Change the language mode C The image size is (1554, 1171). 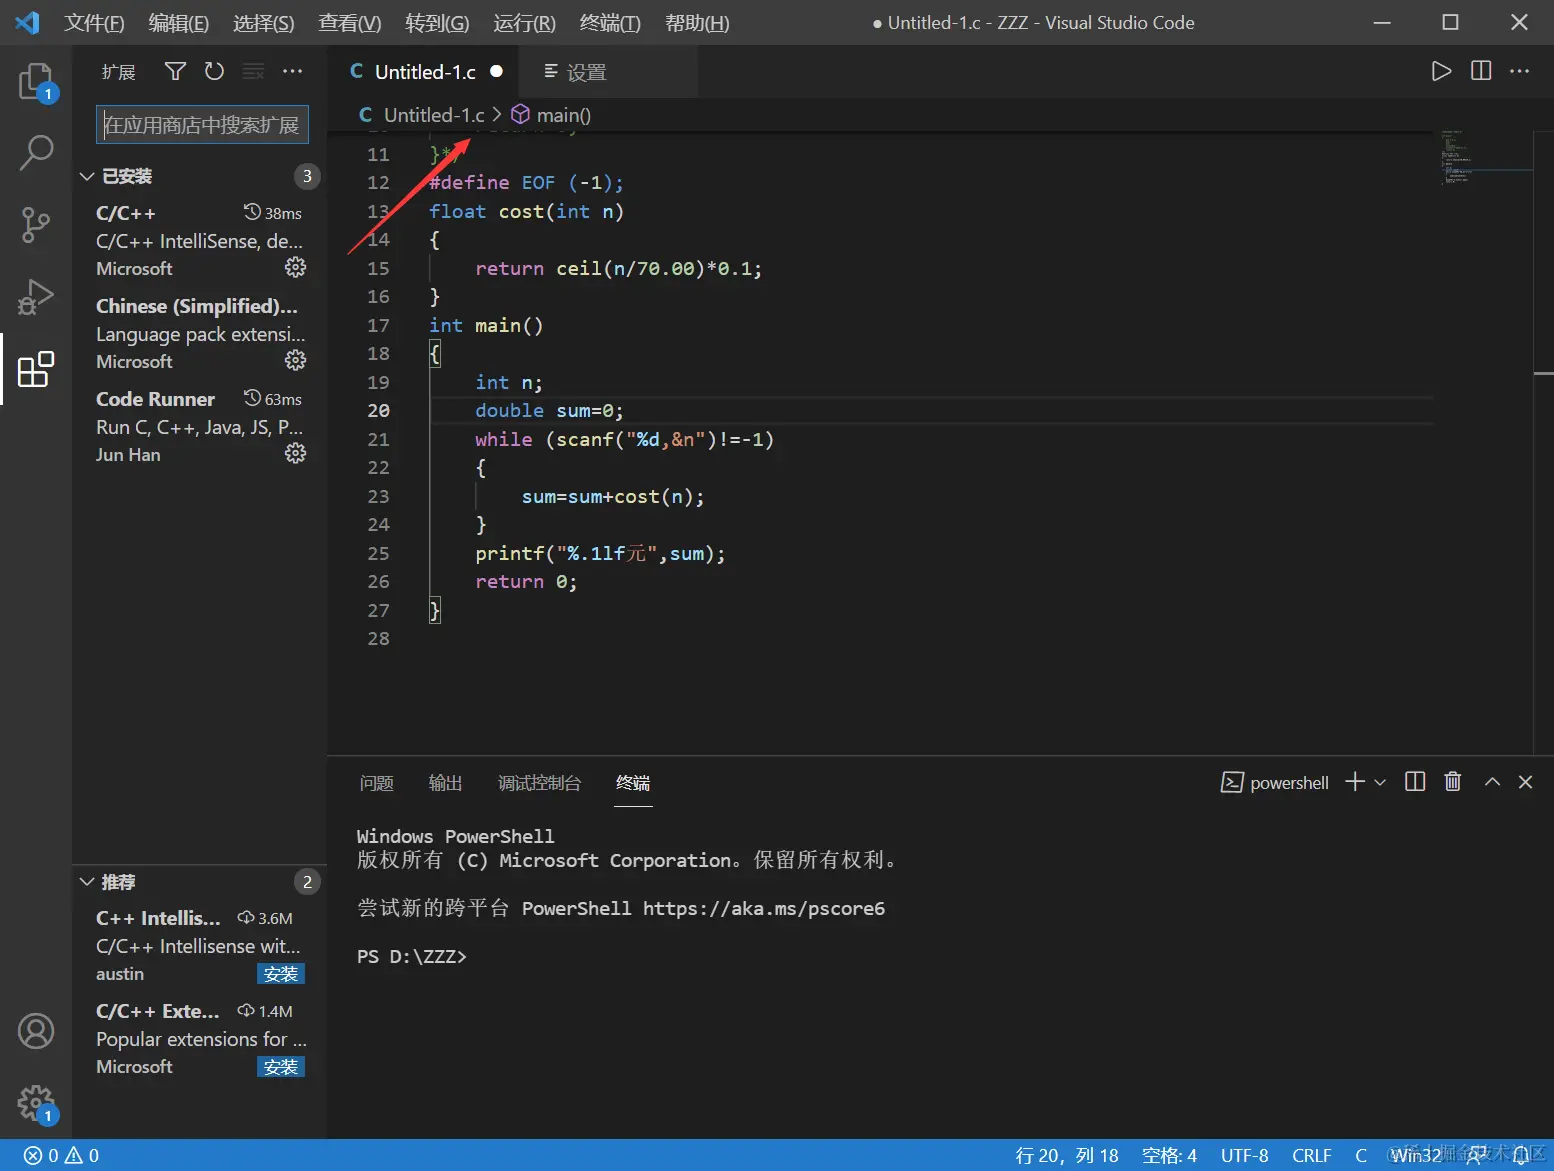click(x=1361, y=1156)
